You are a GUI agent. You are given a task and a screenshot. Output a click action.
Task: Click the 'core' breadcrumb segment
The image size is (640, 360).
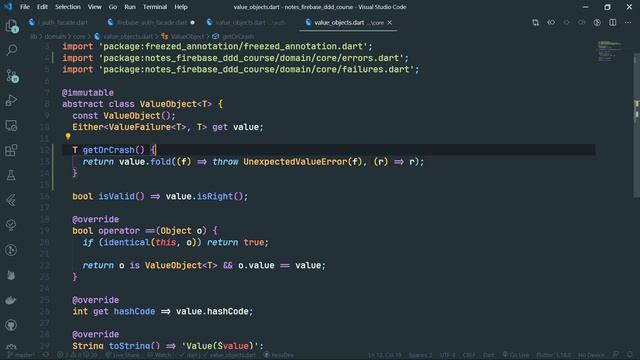[79, 36]
